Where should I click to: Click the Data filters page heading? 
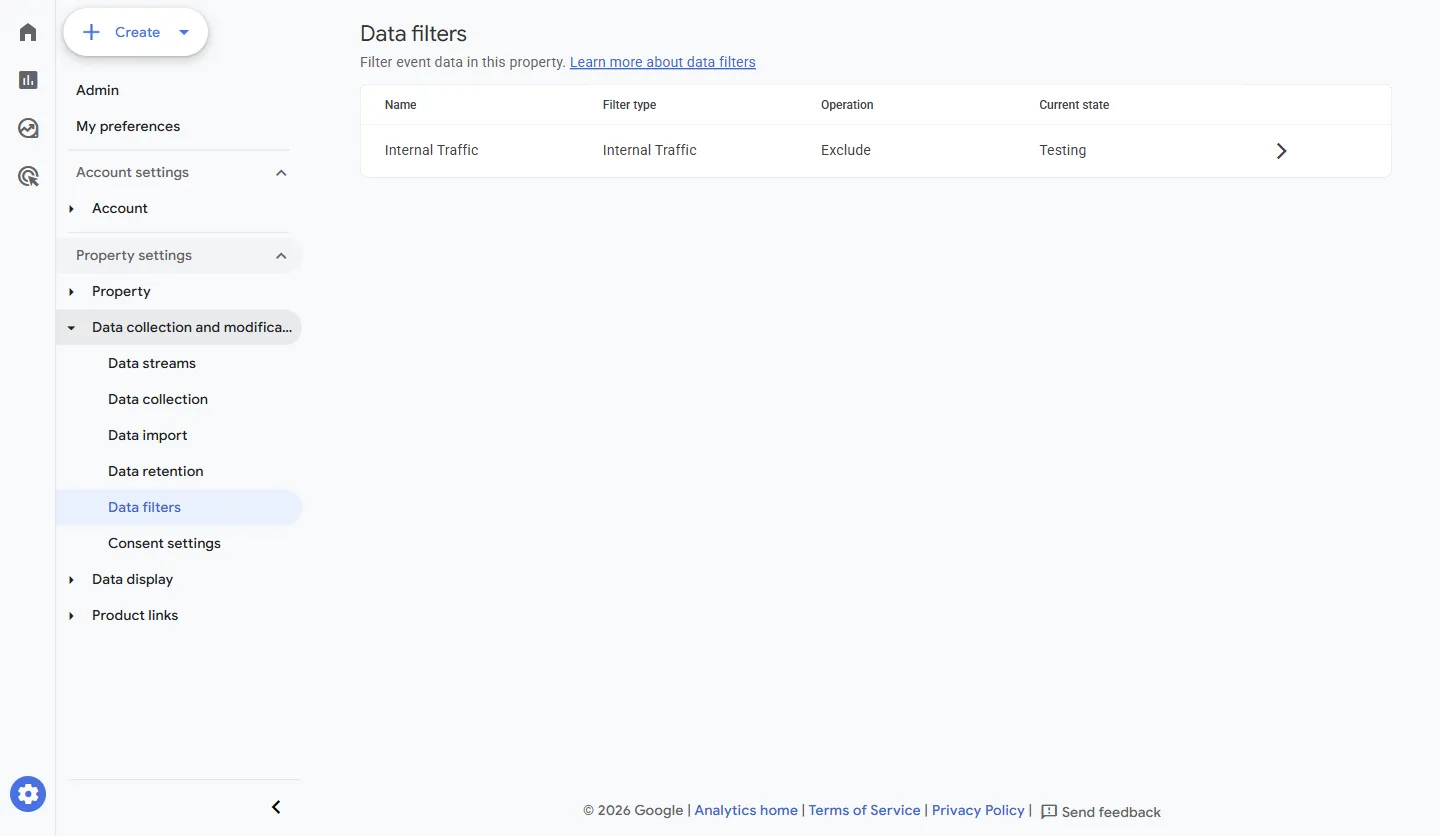point(413,34)
